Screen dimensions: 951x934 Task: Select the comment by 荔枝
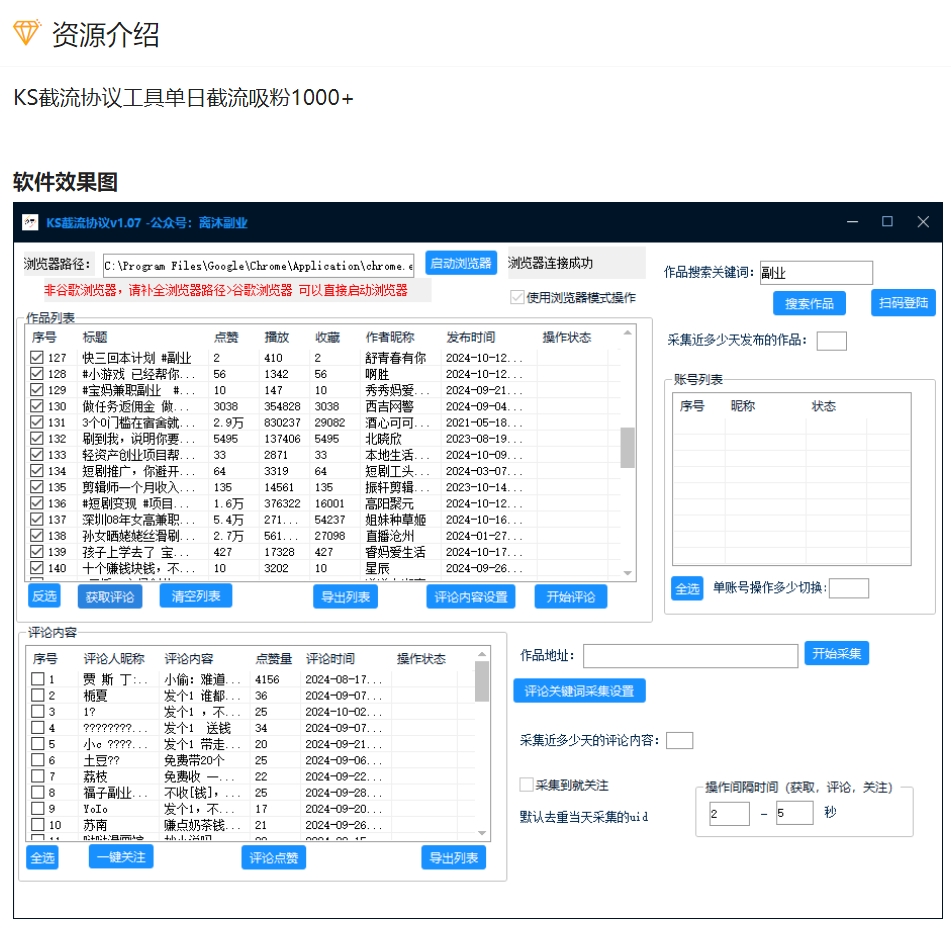tap(95, 776)
